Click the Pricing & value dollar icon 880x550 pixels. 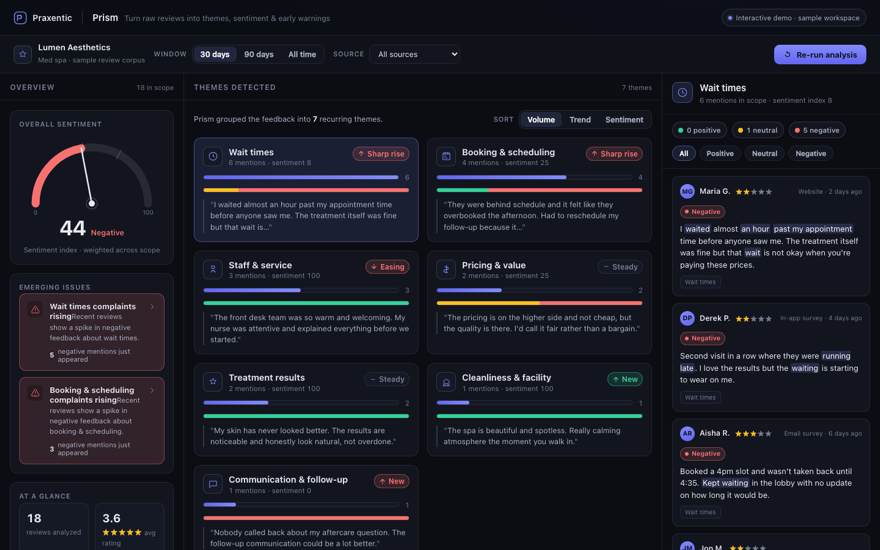coord(446,269)
